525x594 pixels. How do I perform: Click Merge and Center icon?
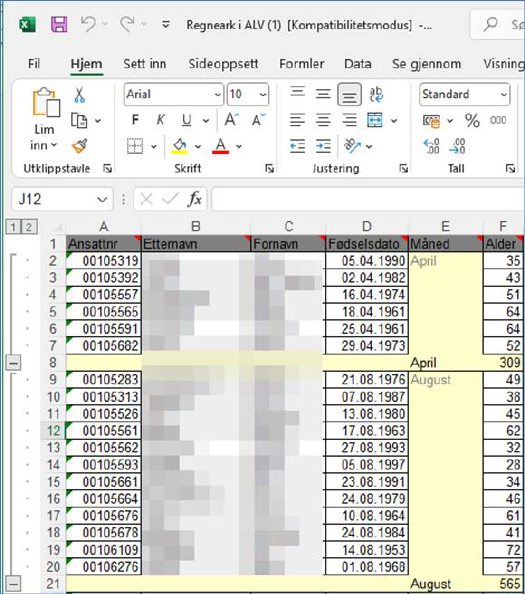click(x=375, y=120)
